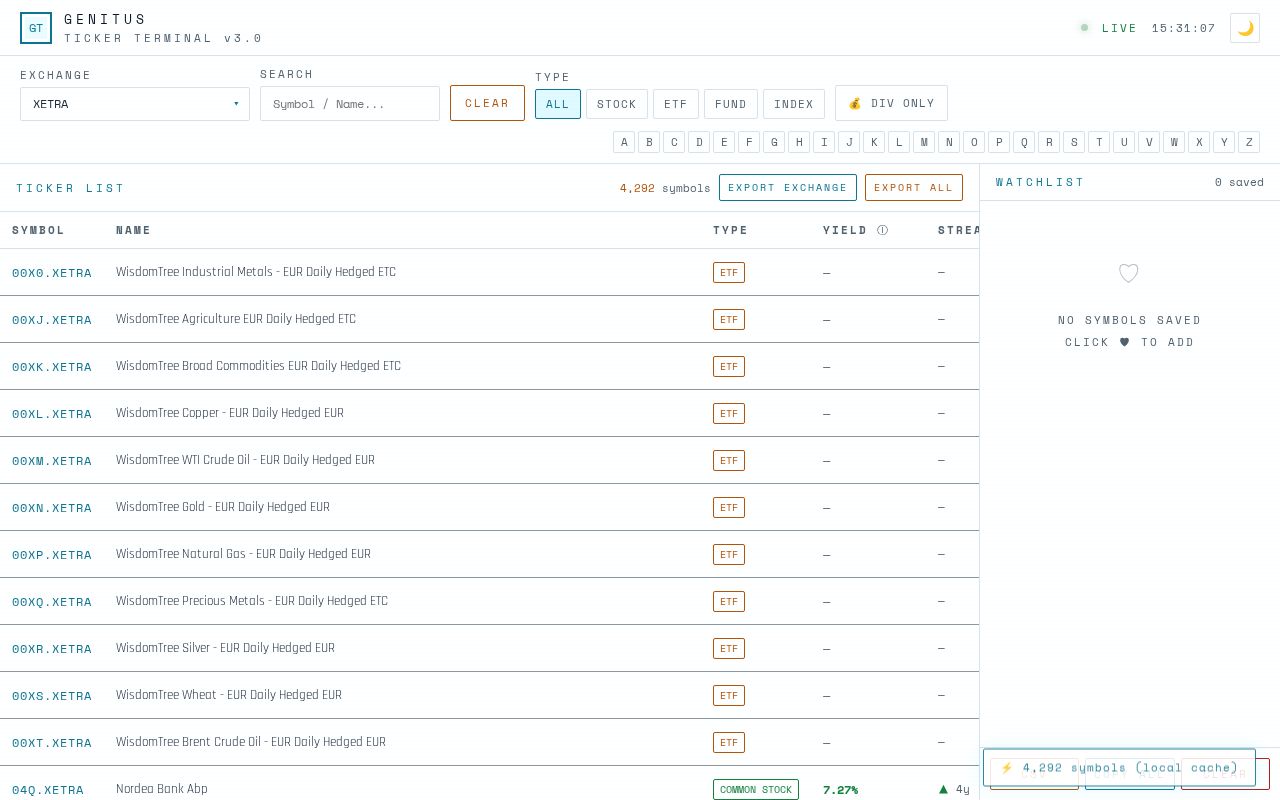Open ticker 04Q.XETRA

coord(48,790)
